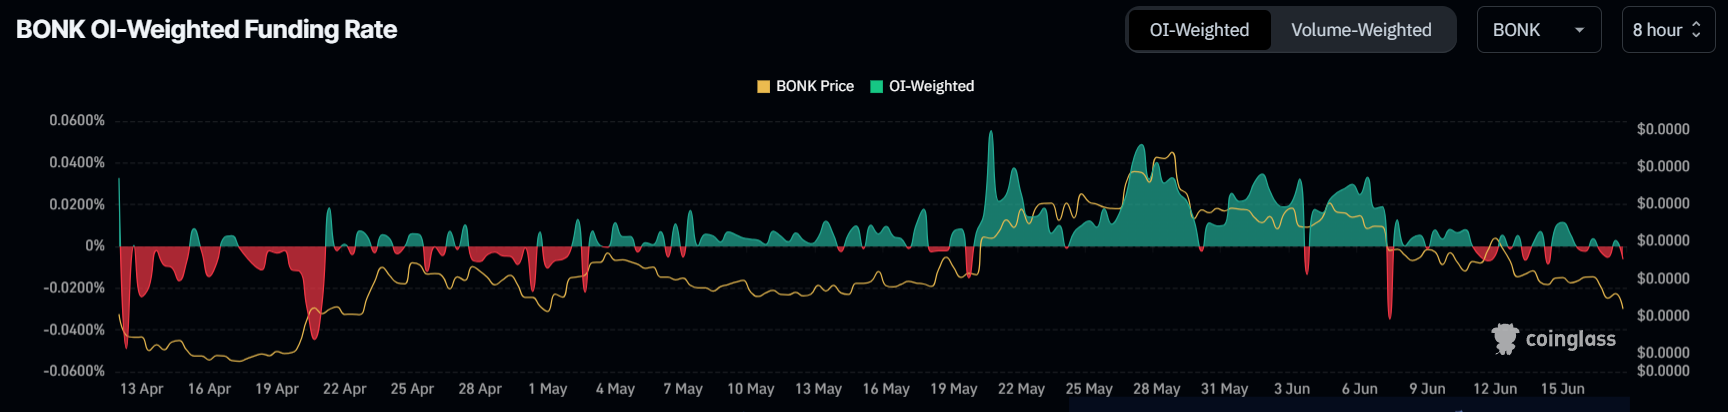Screen dimensions: 1728x412
Task: Click the BONK OI-Weighted Funding Rate title
Action: coord(207,30)
